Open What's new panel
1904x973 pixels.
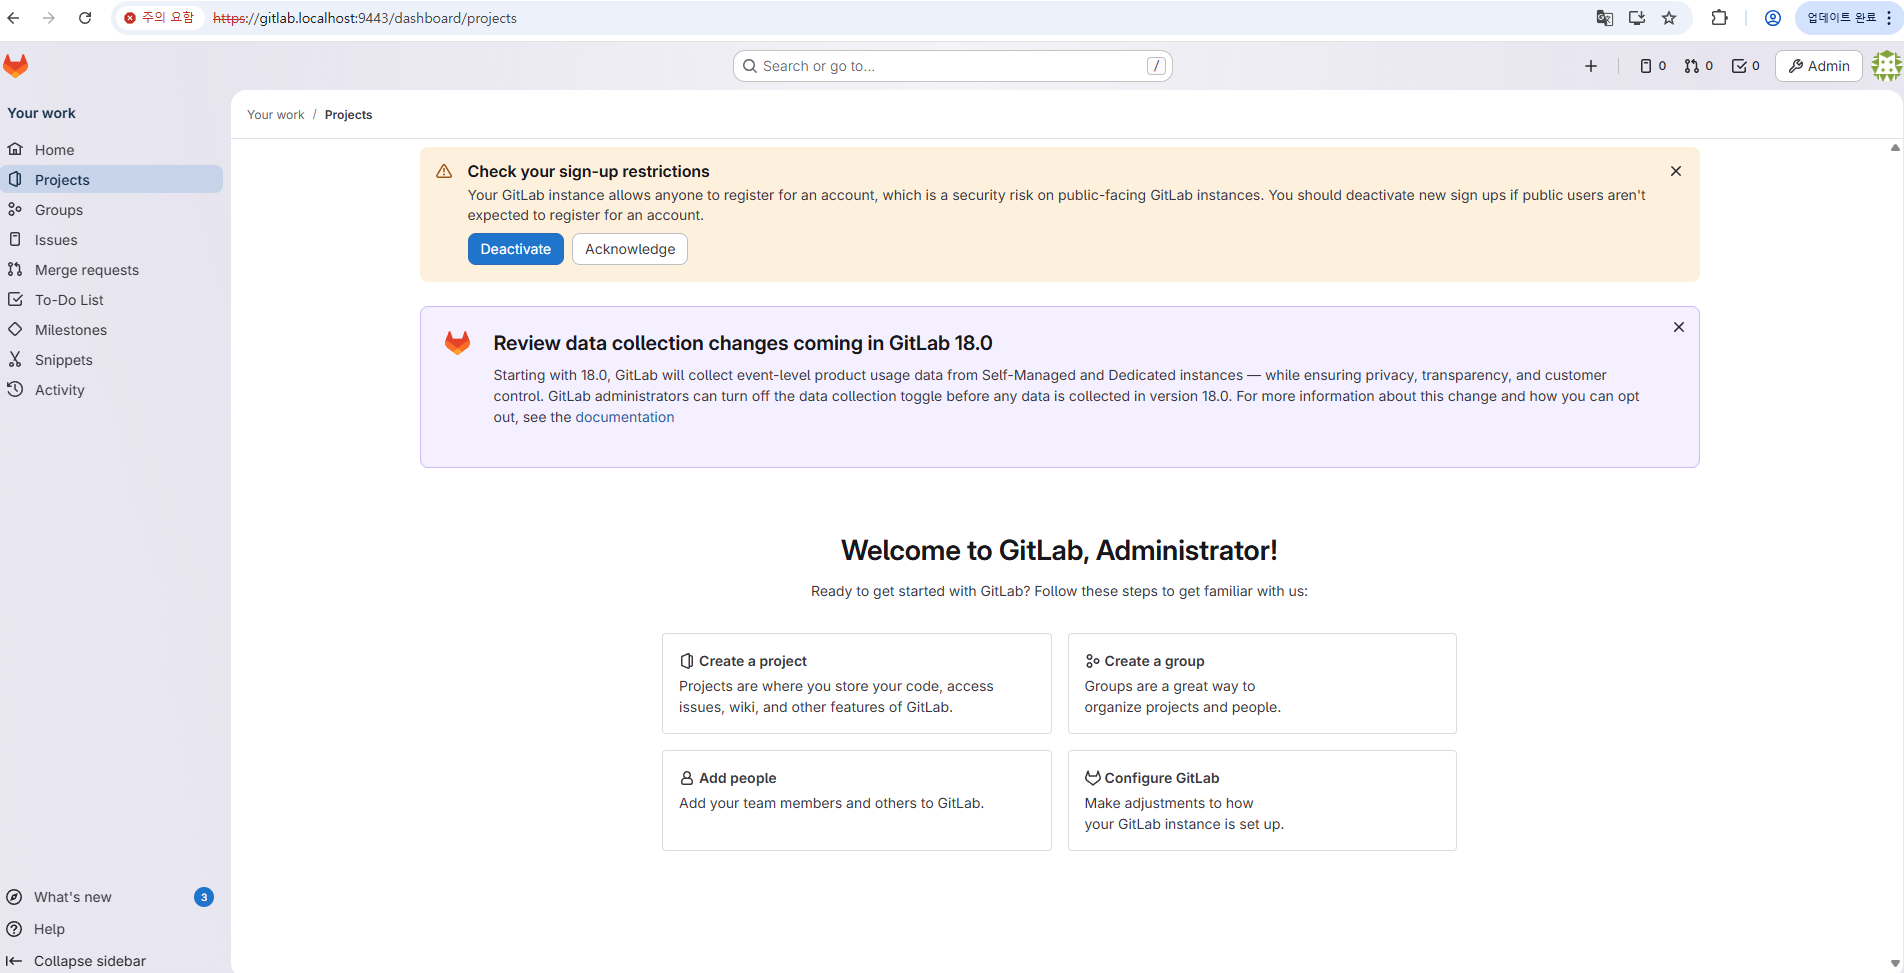[x=112, y=897]
